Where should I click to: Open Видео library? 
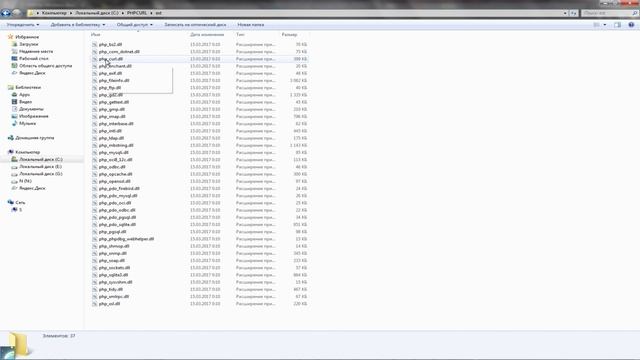point(25,102)
